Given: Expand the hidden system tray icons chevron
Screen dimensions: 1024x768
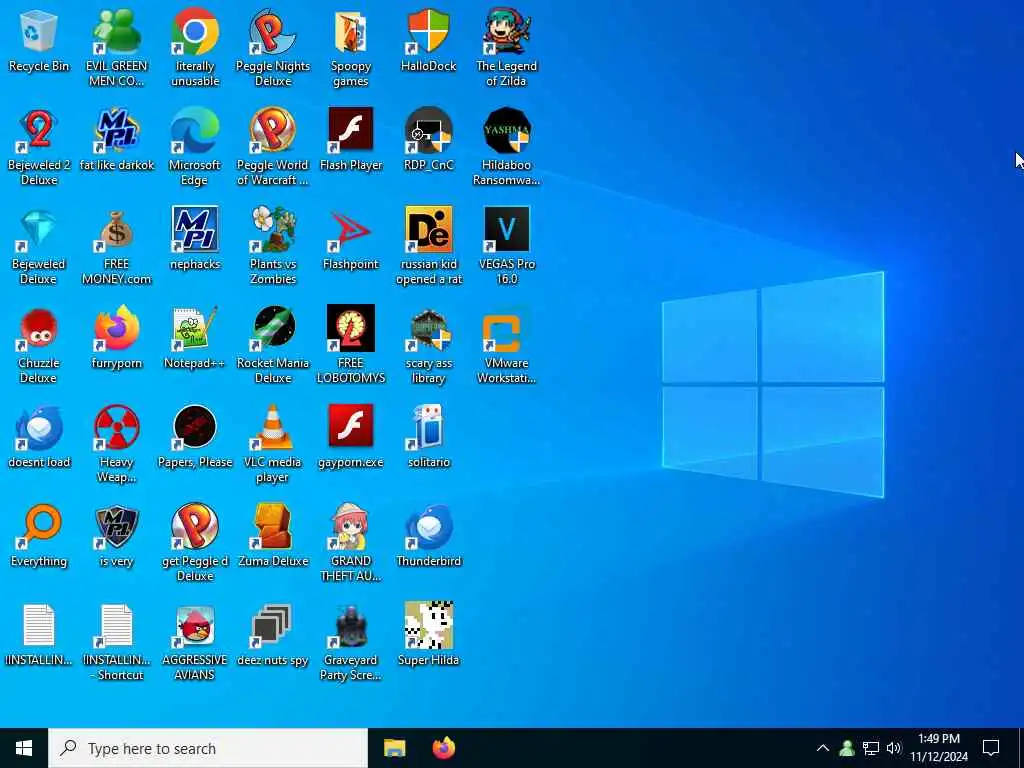Looking at the screenshot, I should (x=823, y=748).
